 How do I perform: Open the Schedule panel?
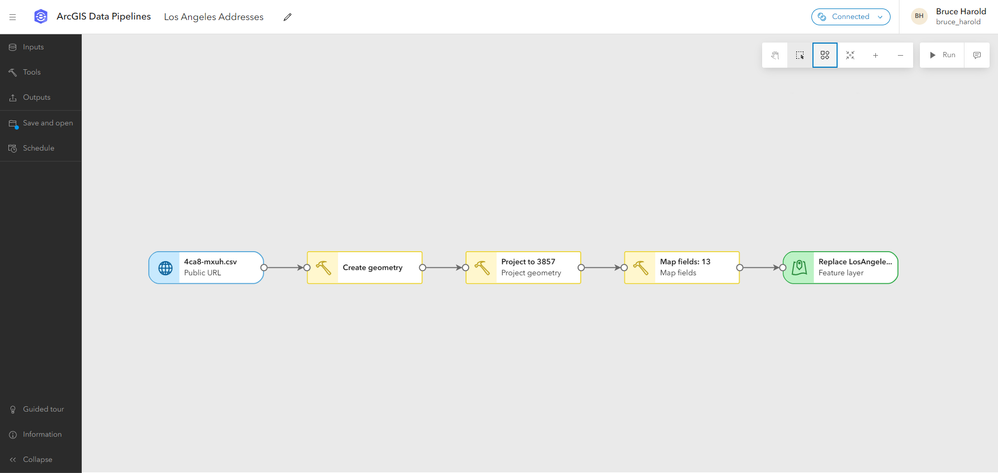[41, 148]
